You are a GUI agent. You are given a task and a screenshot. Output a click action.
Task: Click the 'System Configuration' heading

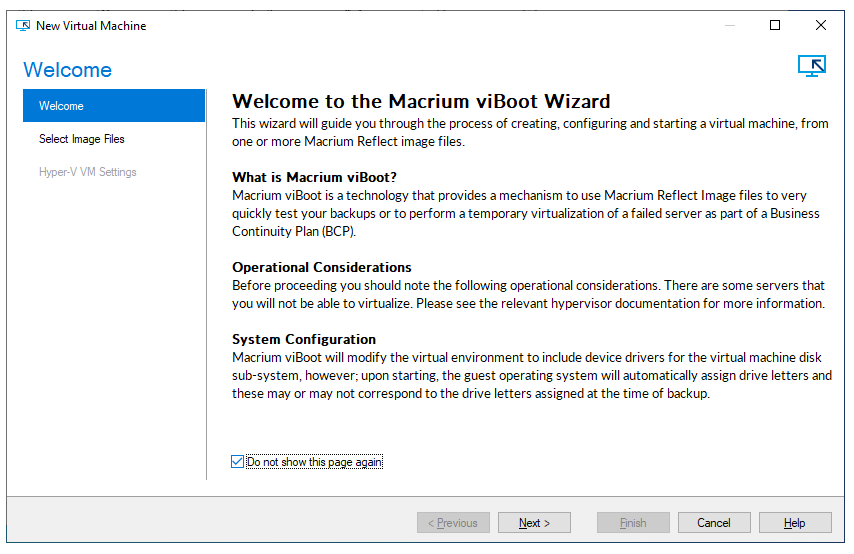[304, 339]
